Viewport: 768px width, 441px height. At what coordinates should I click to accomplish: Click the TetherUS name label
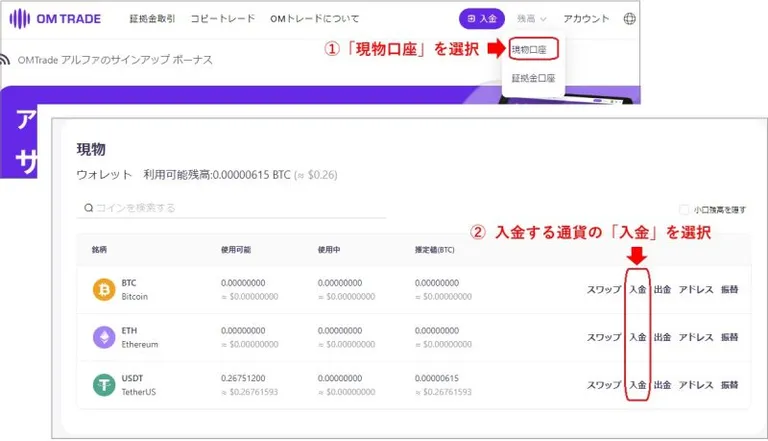tap(139, 392)
